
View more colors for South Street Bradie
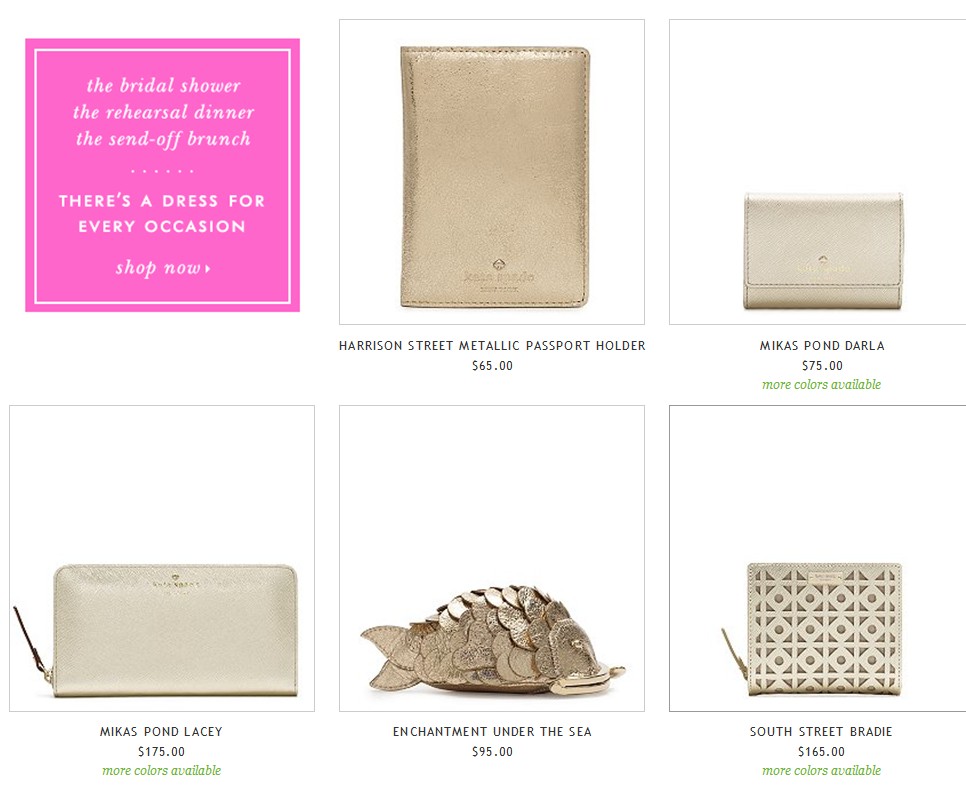pyautogui.click(x=821, y=770)
